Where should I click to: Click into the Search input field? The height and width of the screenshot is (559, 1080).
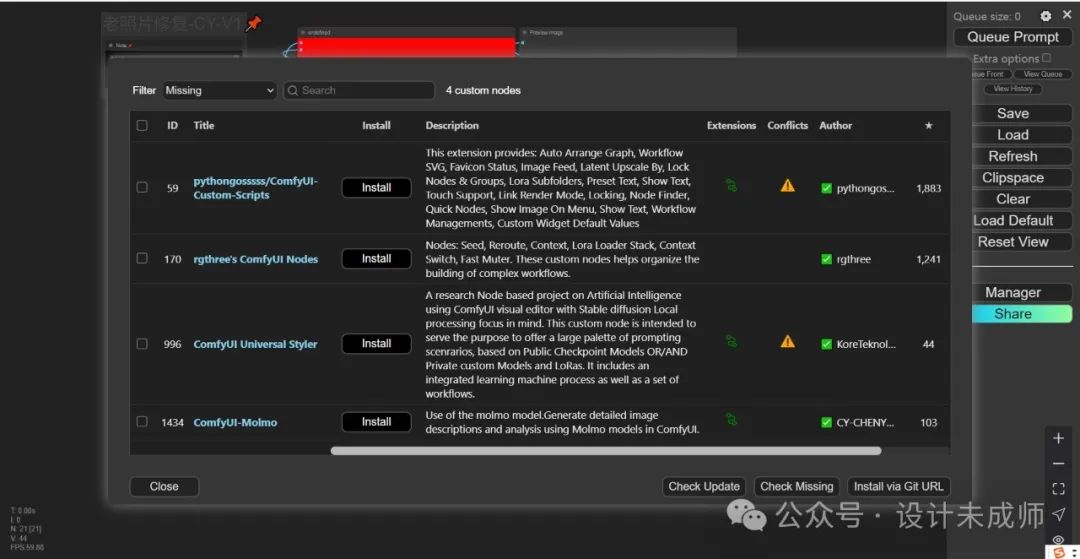pyautogui.click(x=360, y=90)
